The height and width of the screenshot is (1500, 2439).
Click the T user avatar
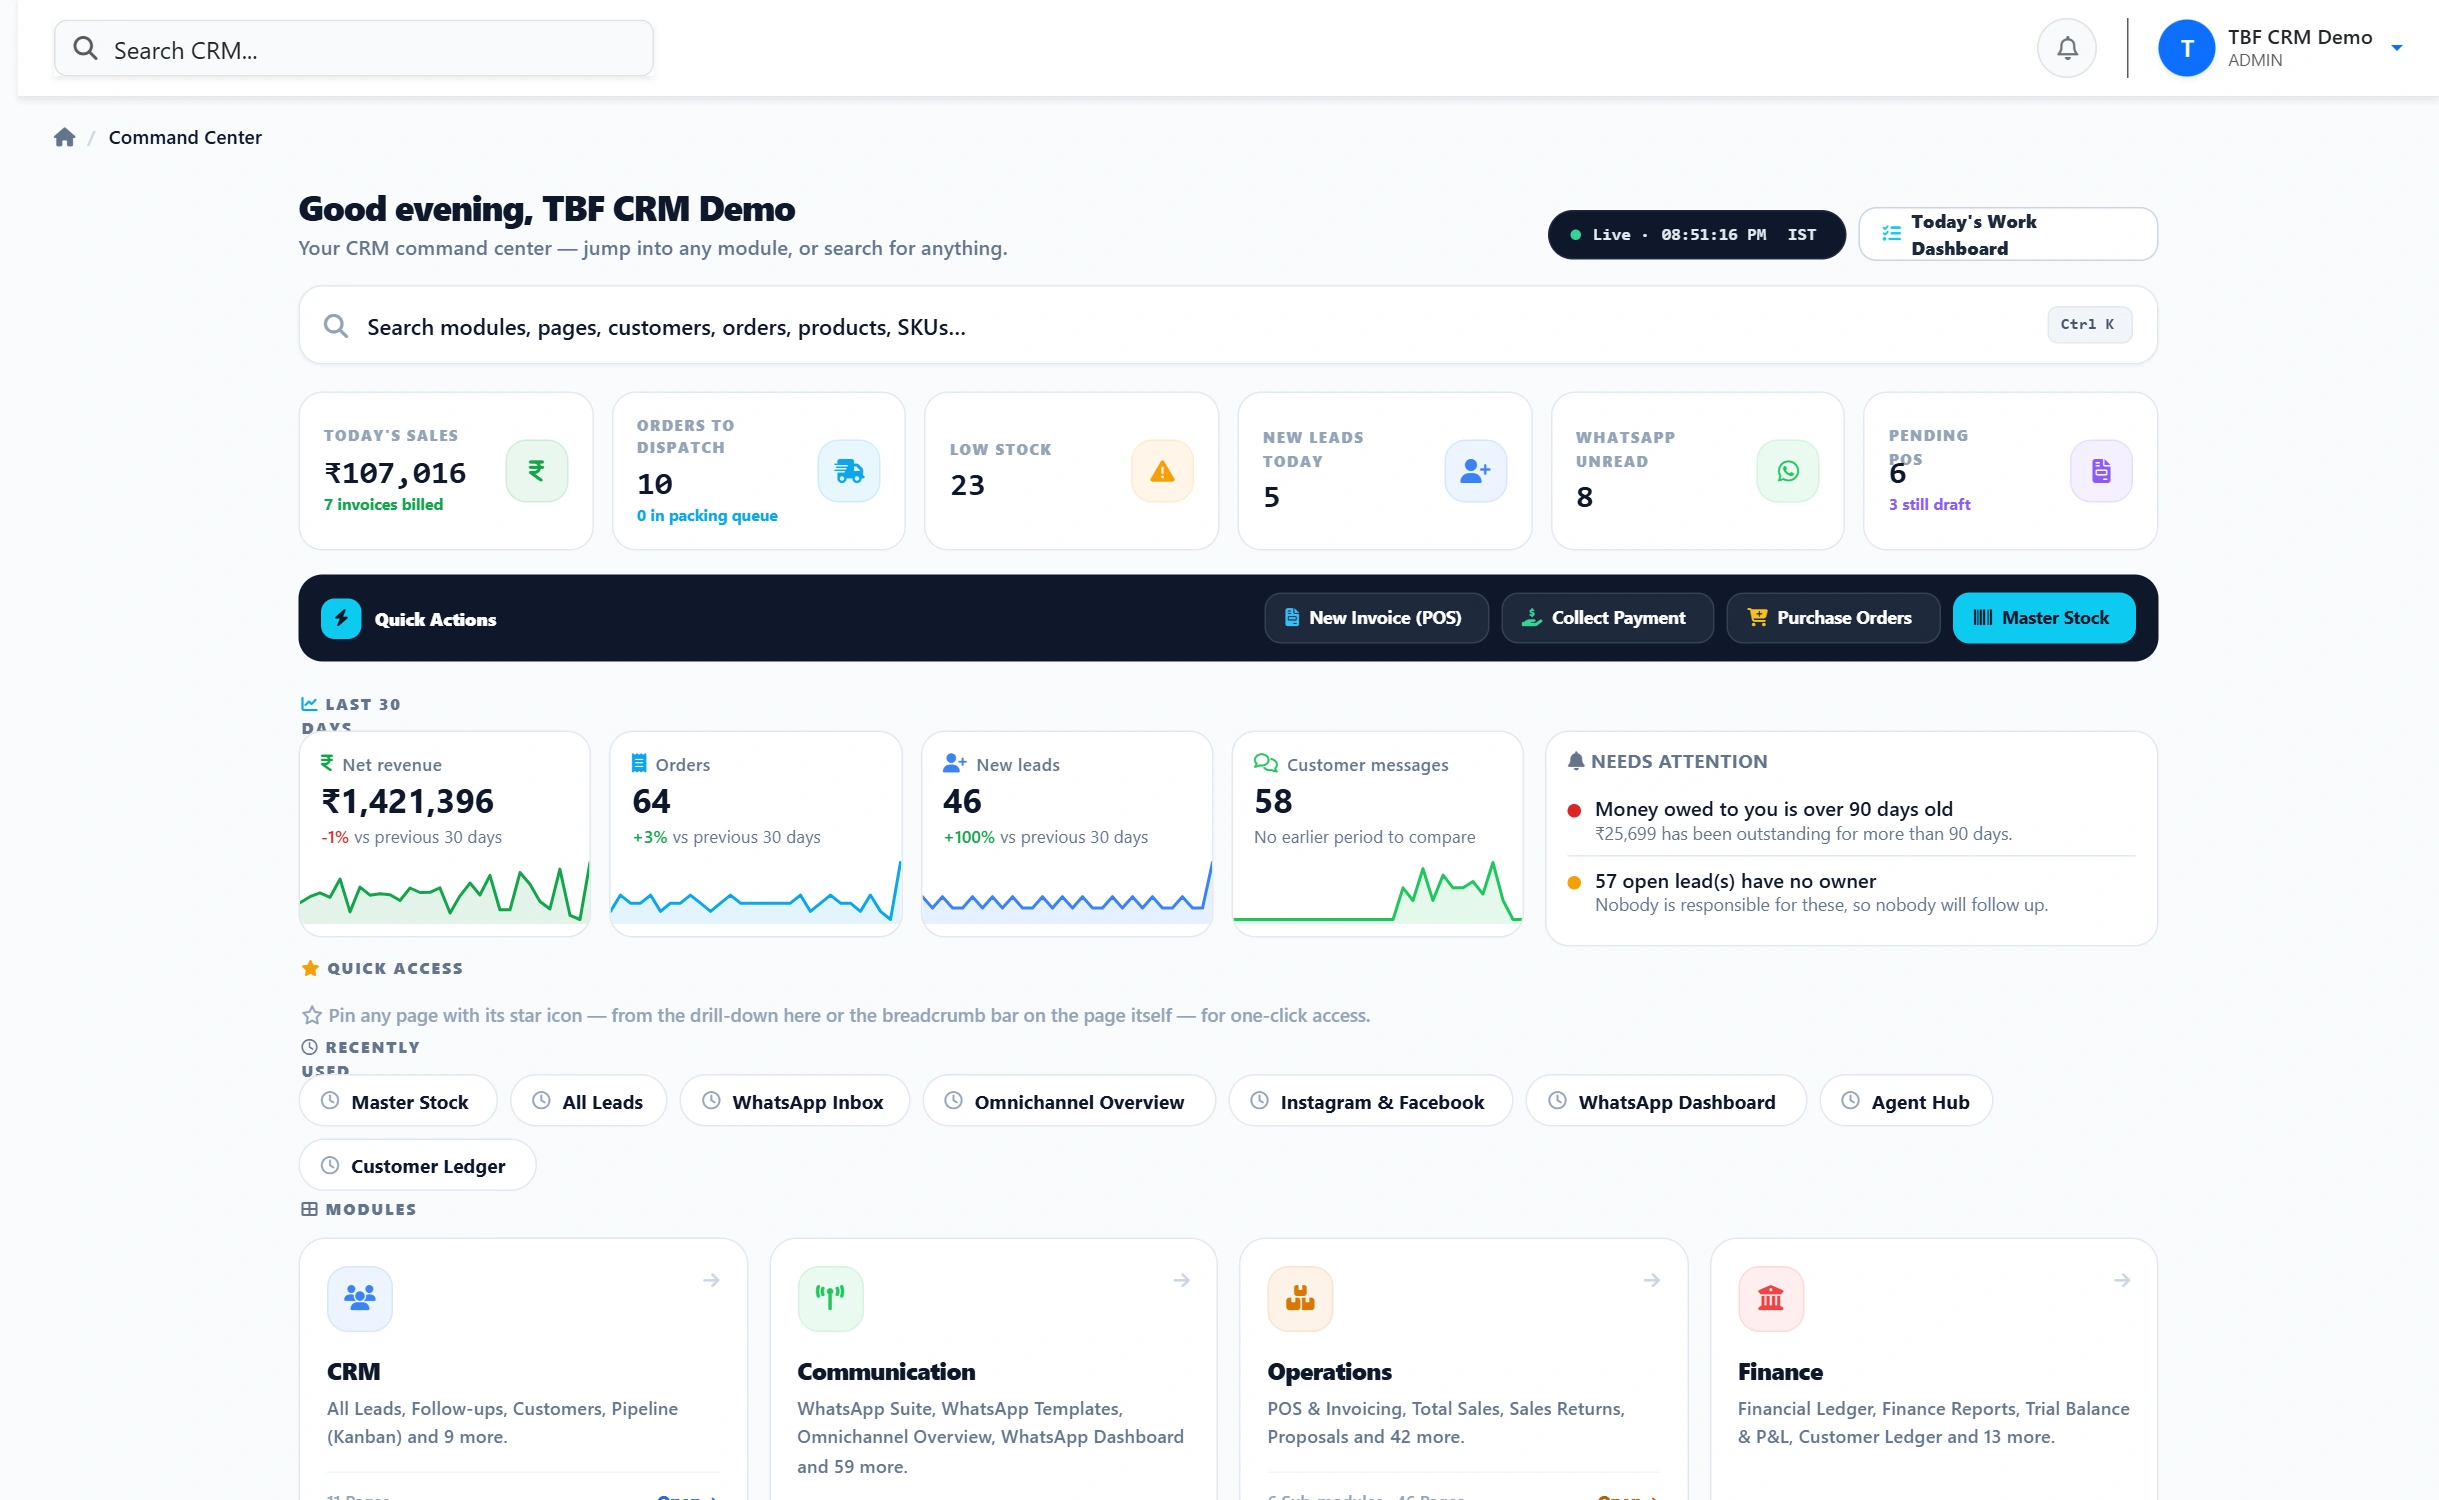2187,48
